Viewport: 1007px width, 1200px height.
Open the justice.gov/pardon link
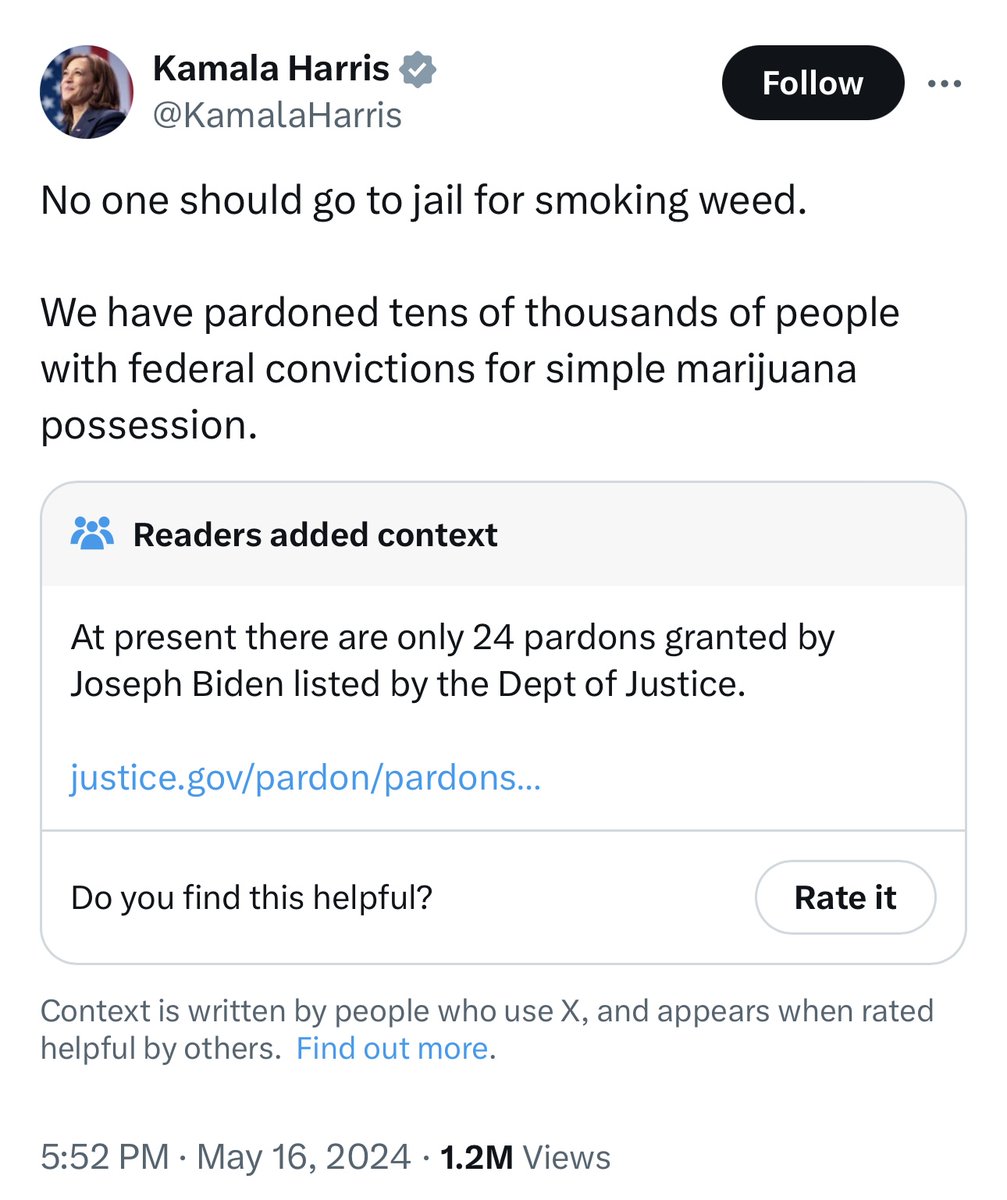[x=305, y=778]
